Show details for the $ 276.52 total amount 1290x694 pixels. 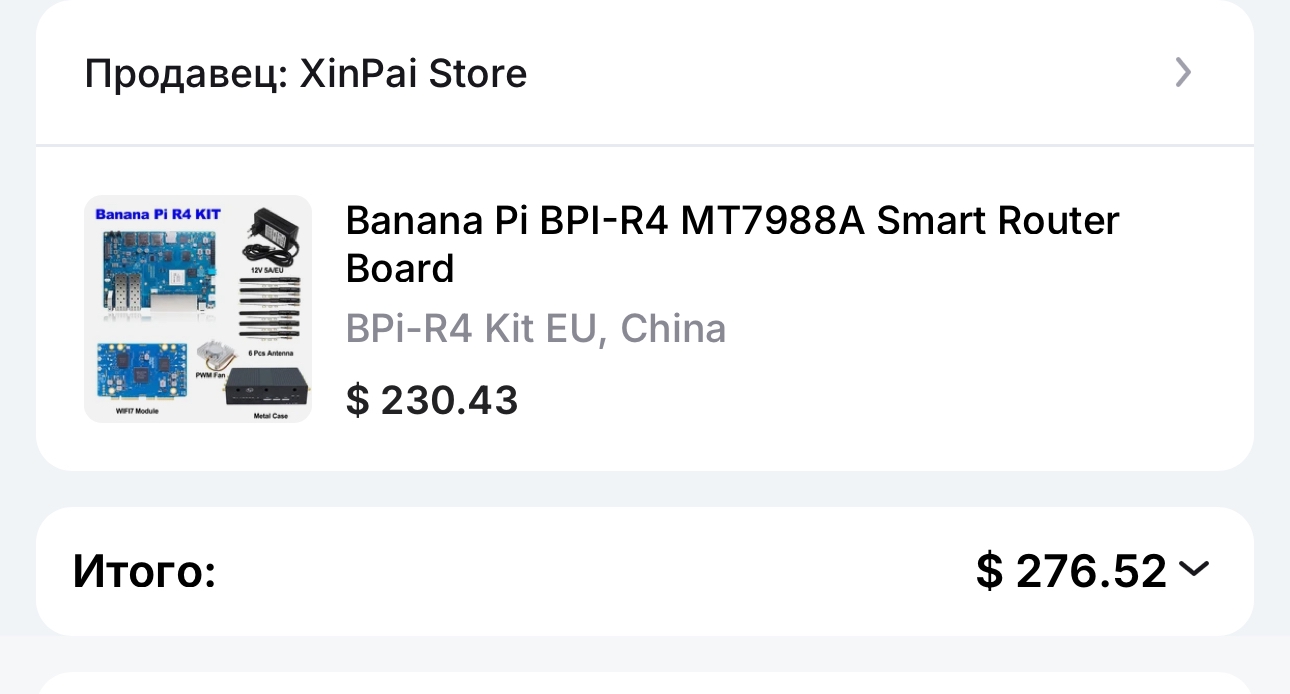point(1071,571)
